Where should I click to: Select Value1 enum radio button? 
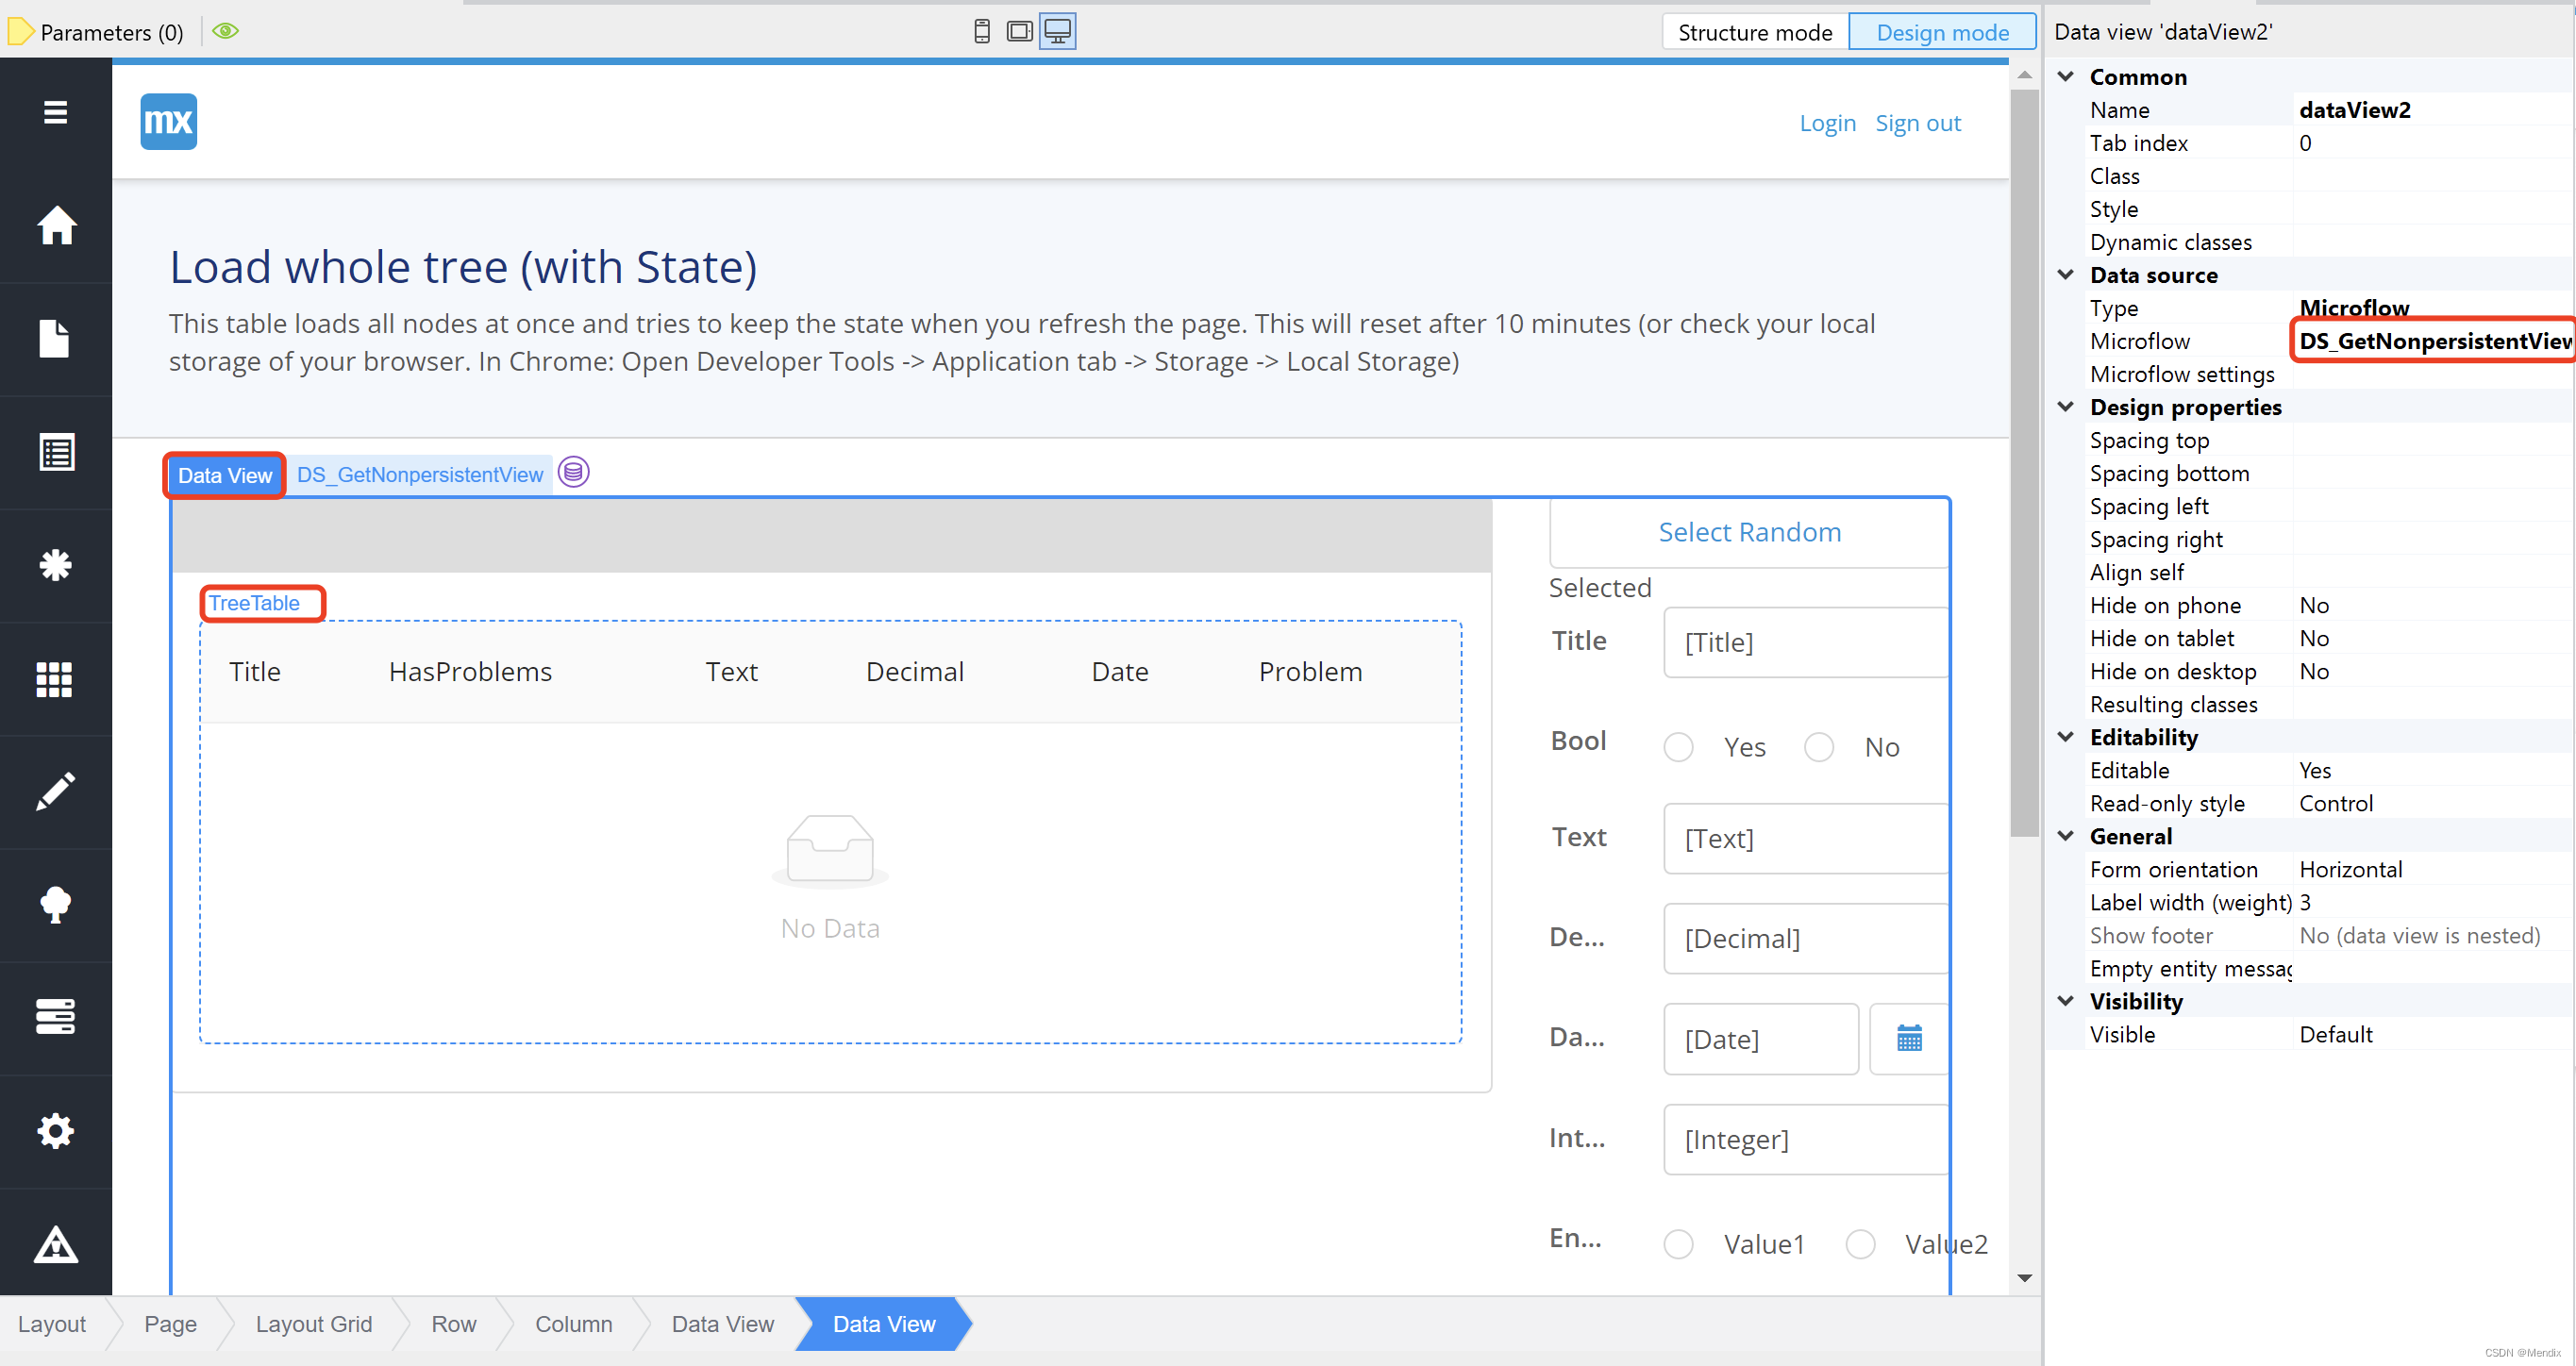coord(1678,1244)
